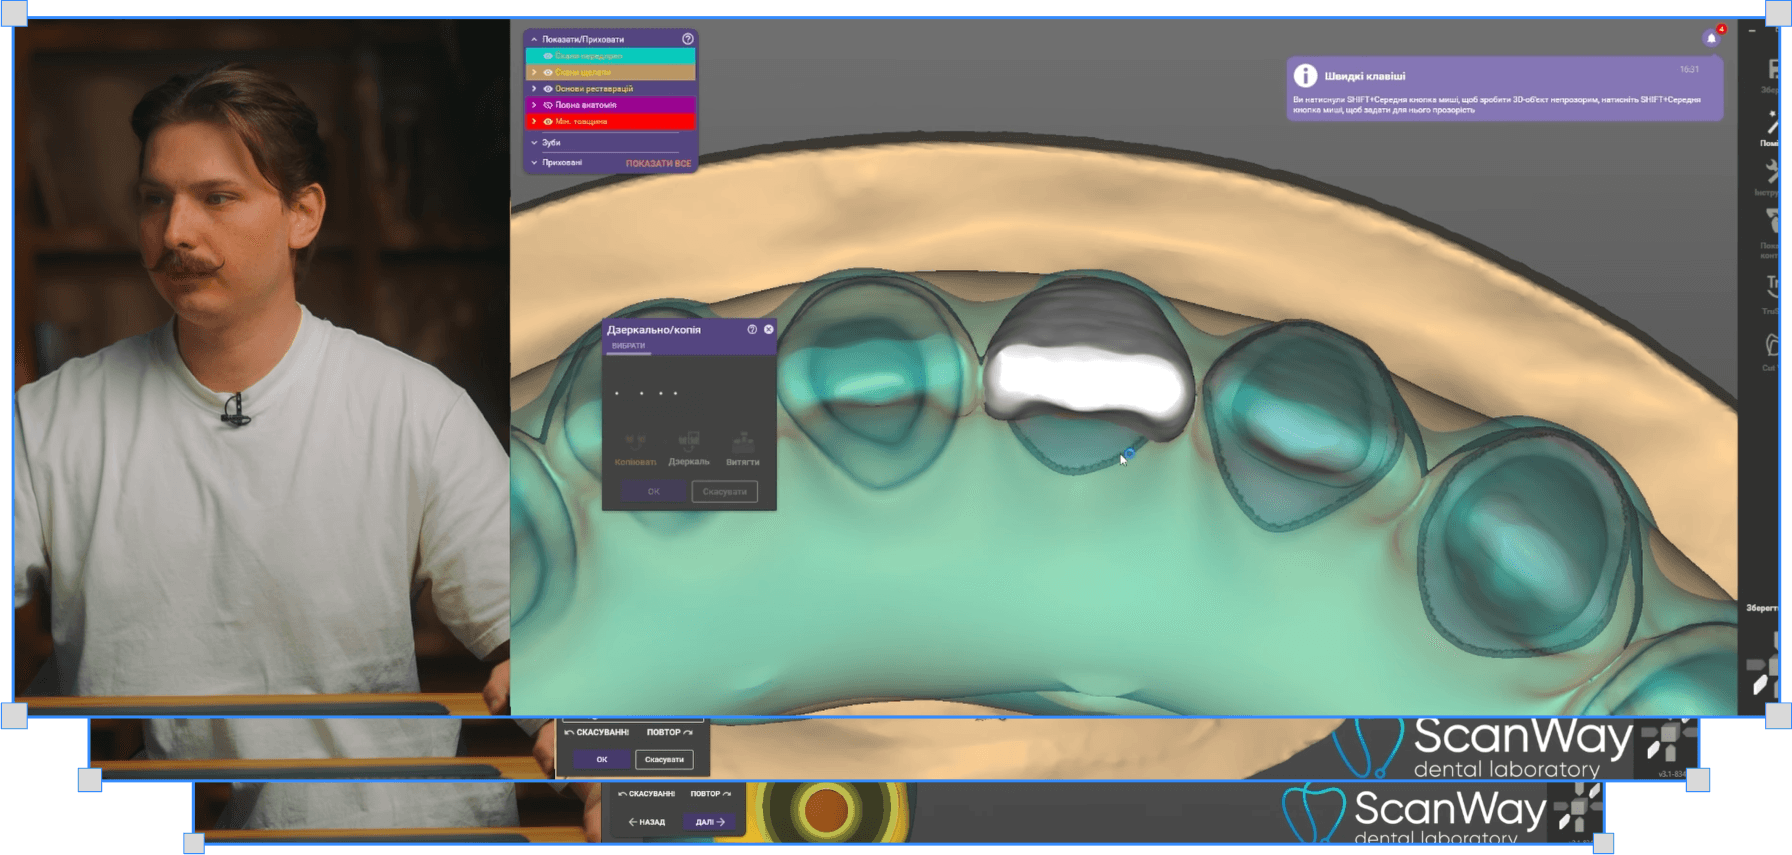Open the TruSmile icon in right sidebar
This screenshot has width=1792, height=855.
[1772, 287]
